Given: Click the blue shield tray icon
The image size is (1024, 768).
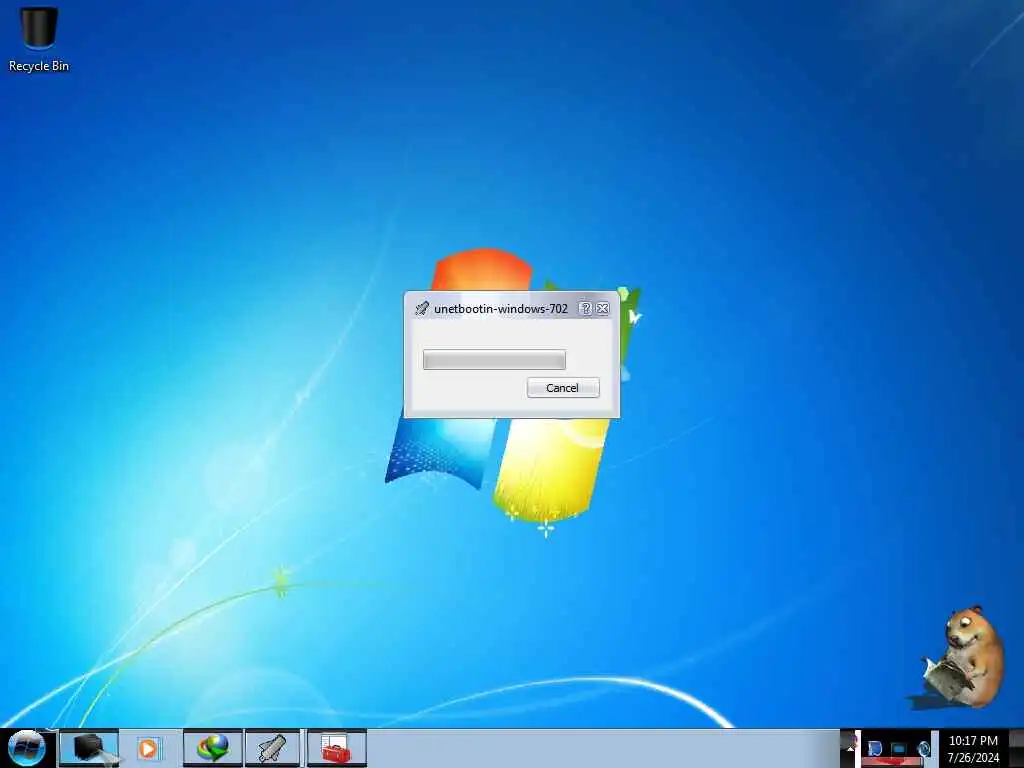Looking at the screenshot, I should tap(874, 748).
